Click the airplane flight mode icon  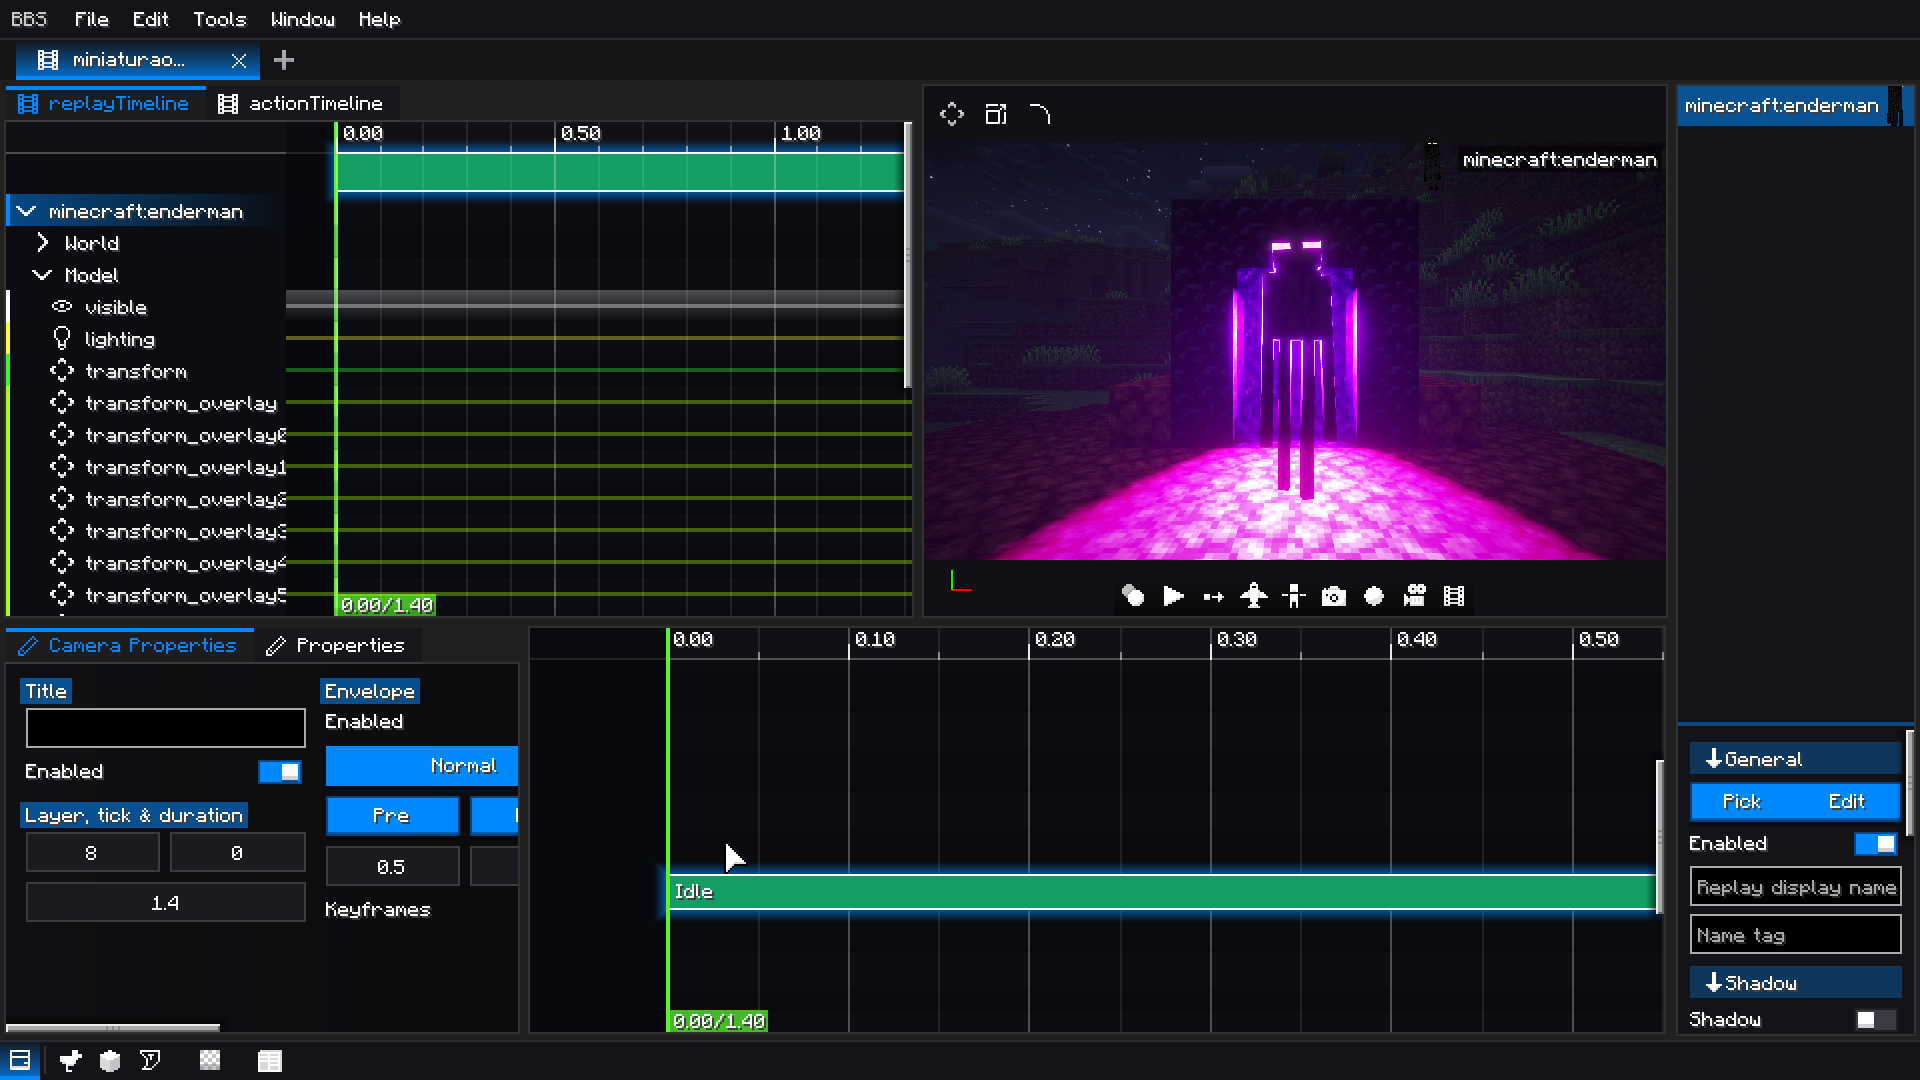pyautogui.click(x=1253, y=596)
